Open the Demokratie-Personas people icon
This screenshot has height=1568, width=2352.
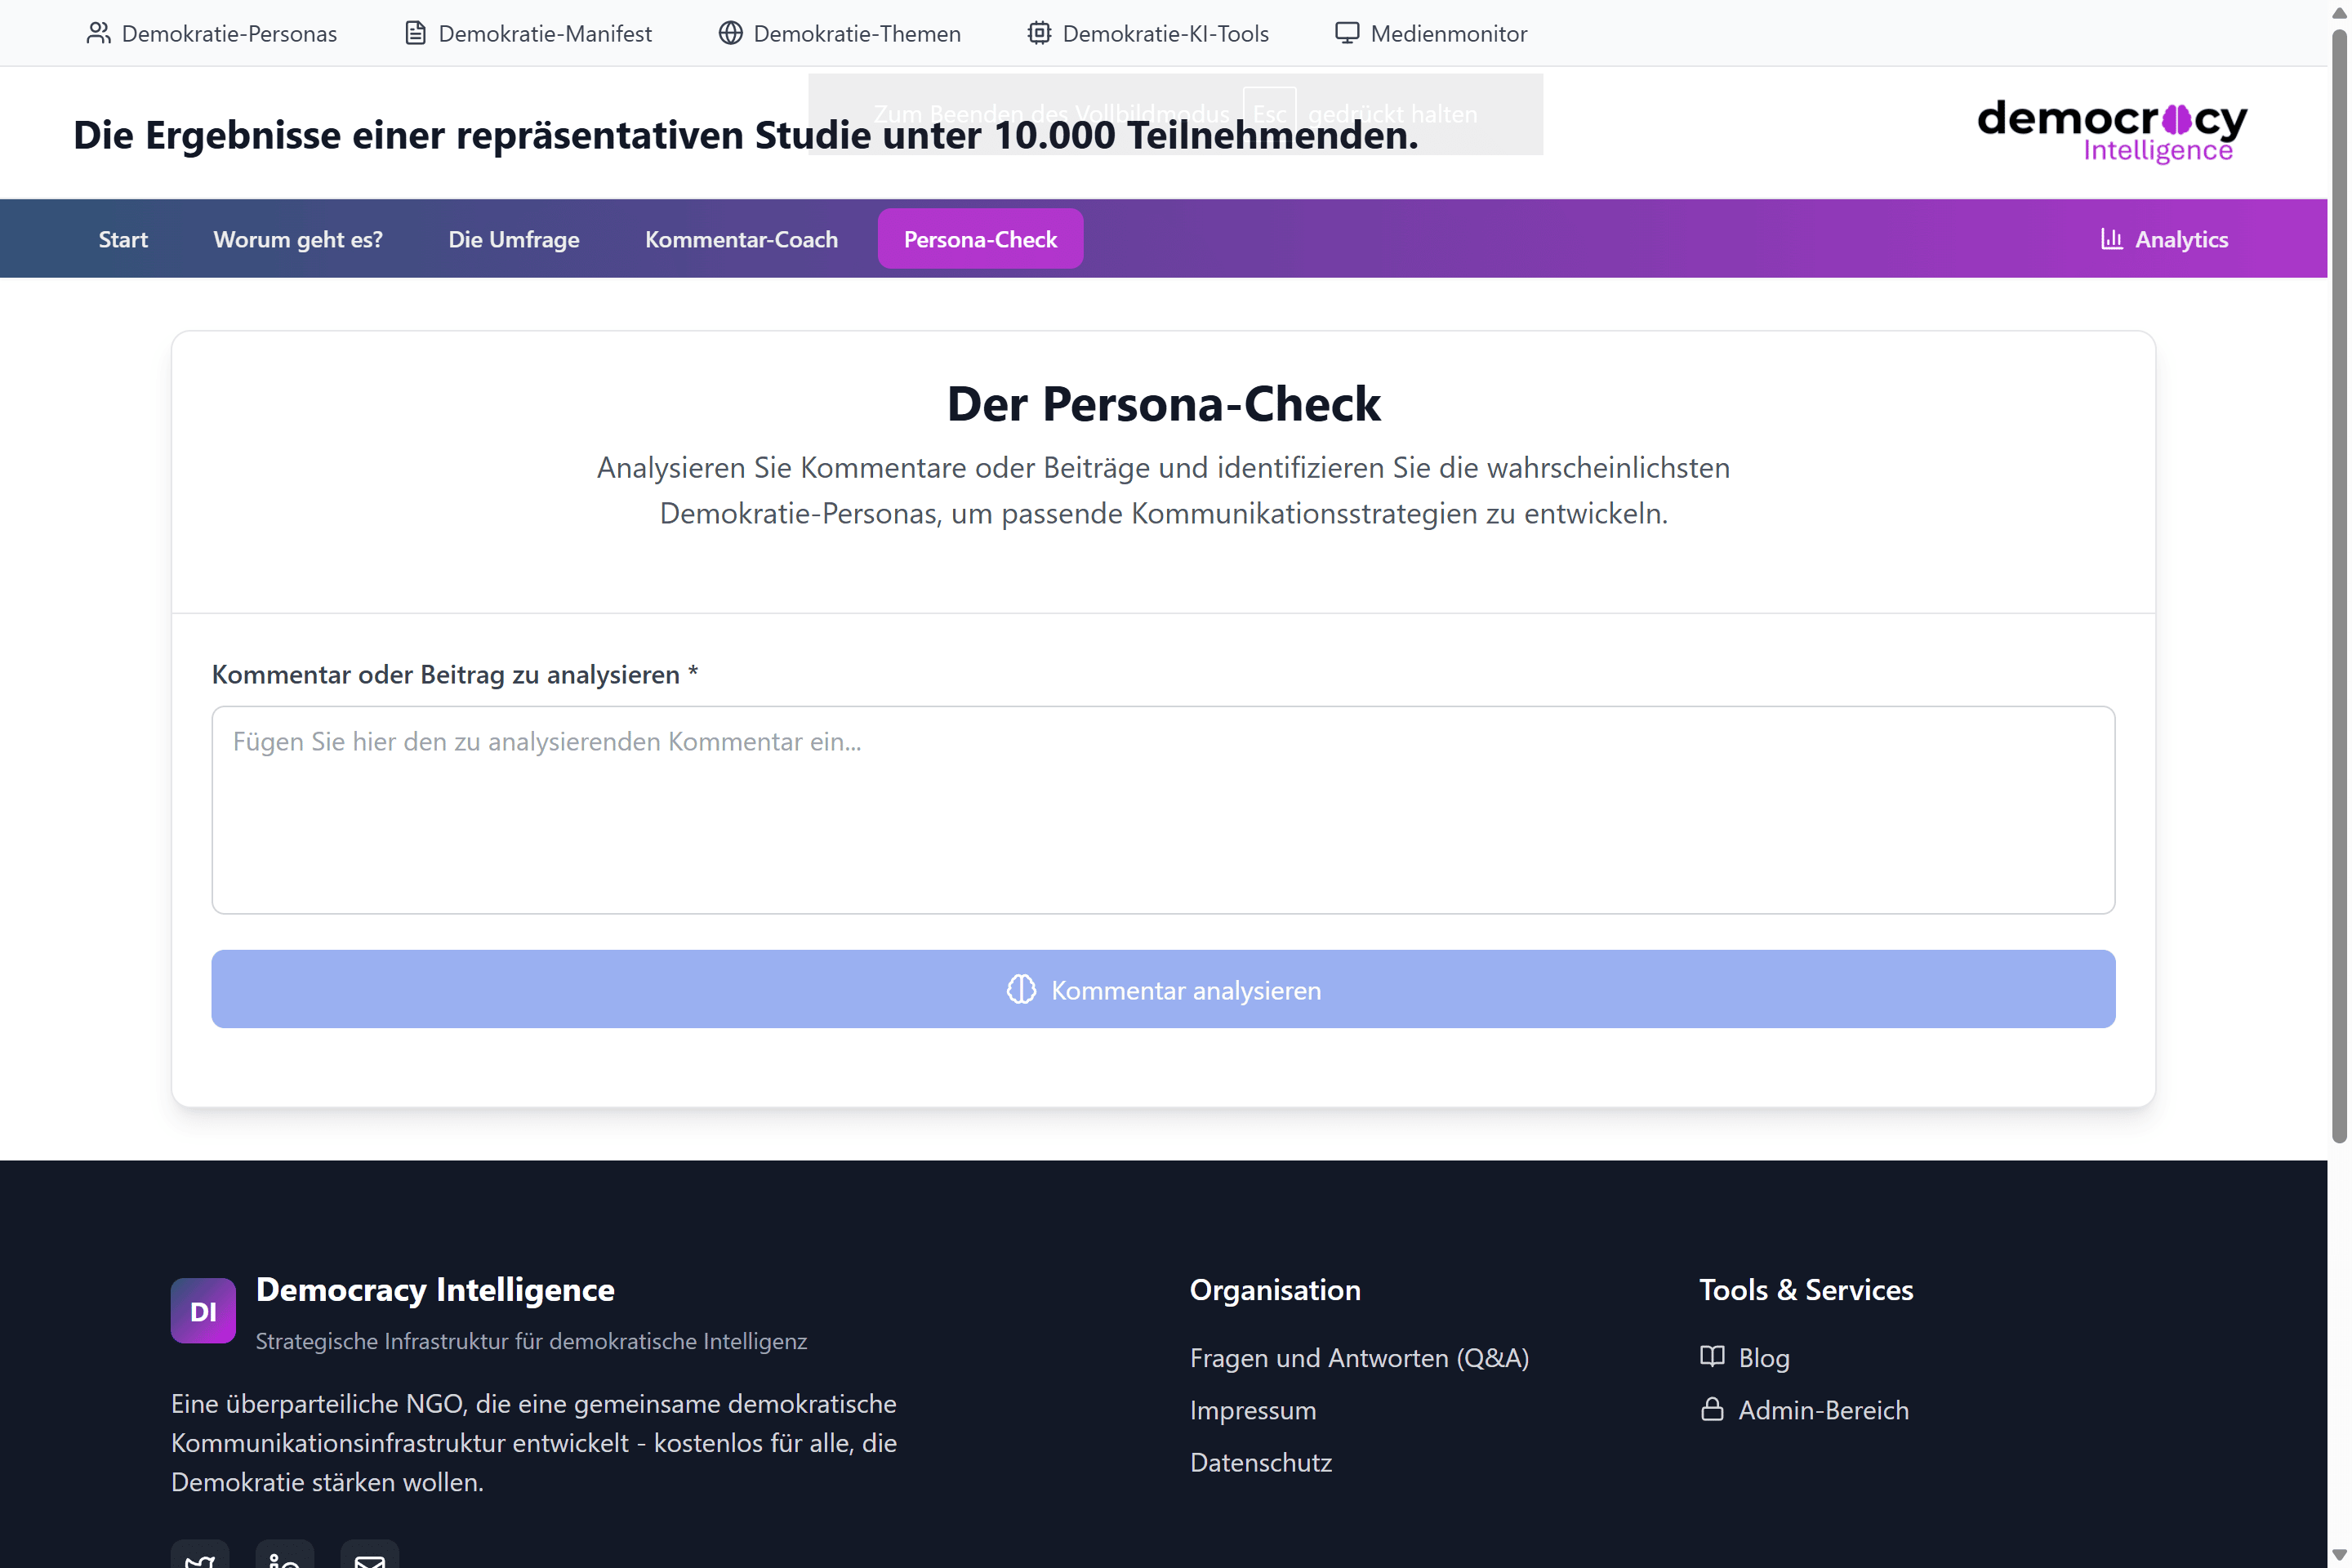(98, 33)
